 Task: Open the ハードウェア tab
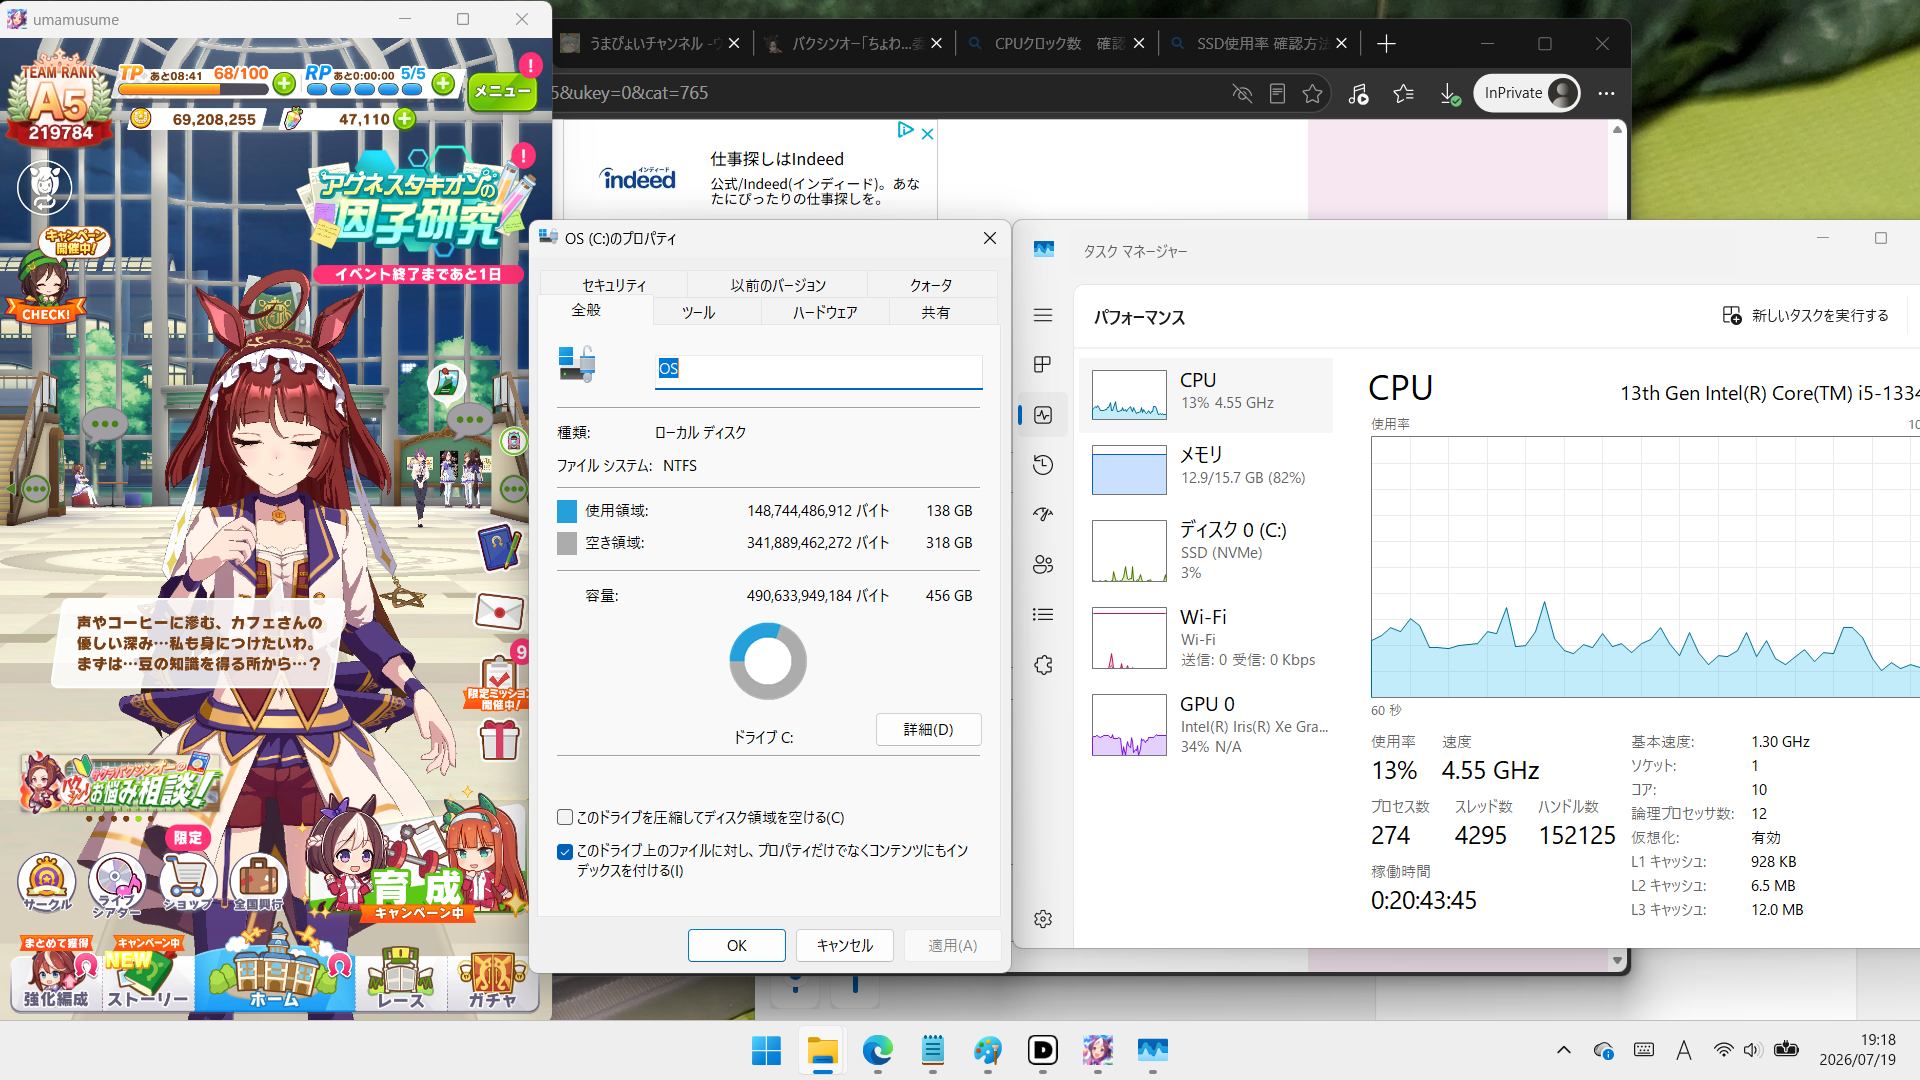click(825, 312)
